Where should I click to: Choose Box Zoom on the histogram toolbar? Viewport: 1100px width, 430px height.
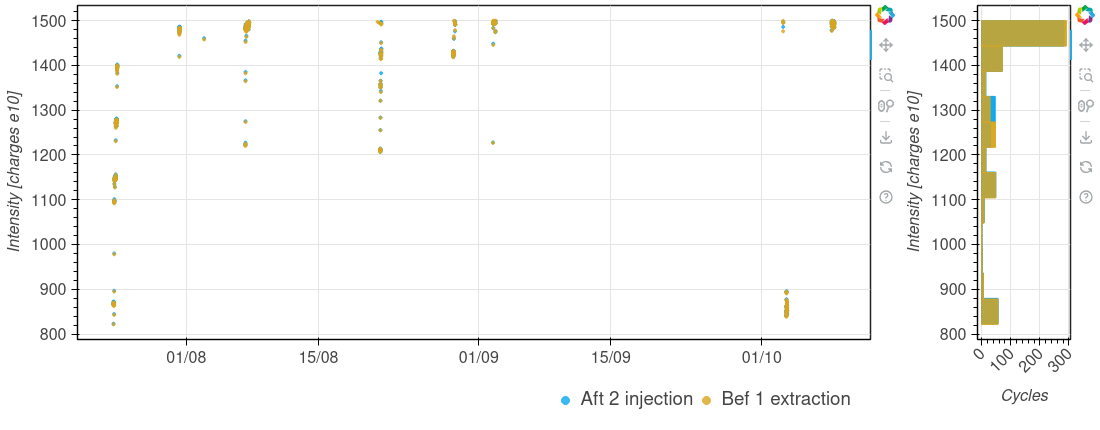[x=1085, y=75]
